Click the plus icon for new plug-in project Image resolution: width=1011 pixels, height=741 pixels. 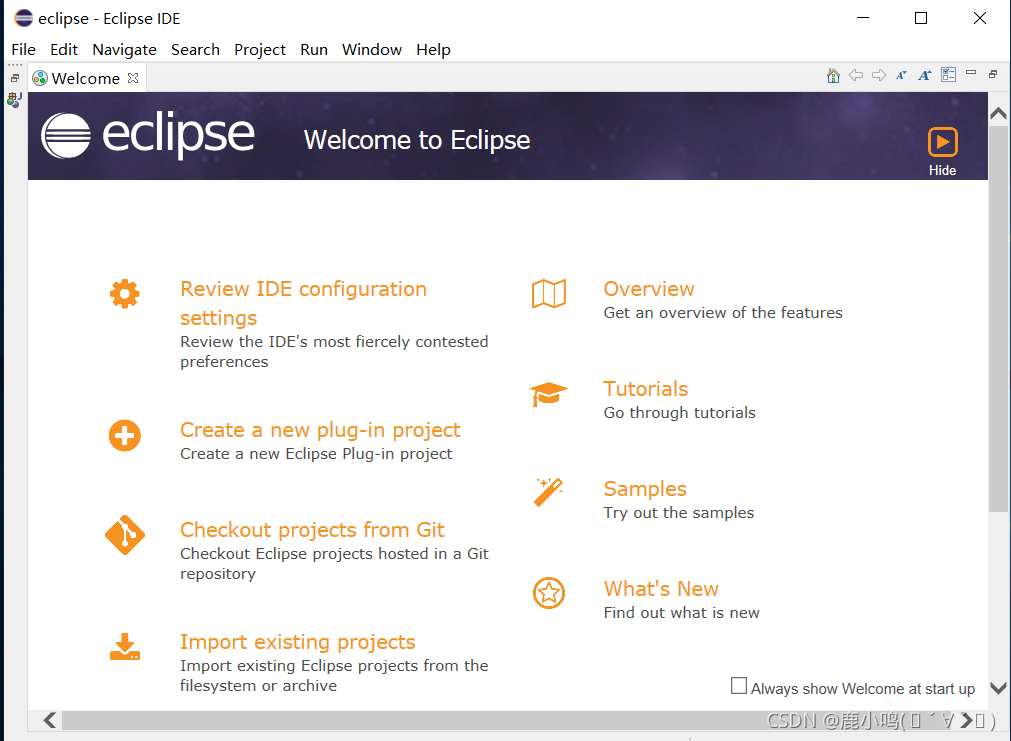point(124,435)
